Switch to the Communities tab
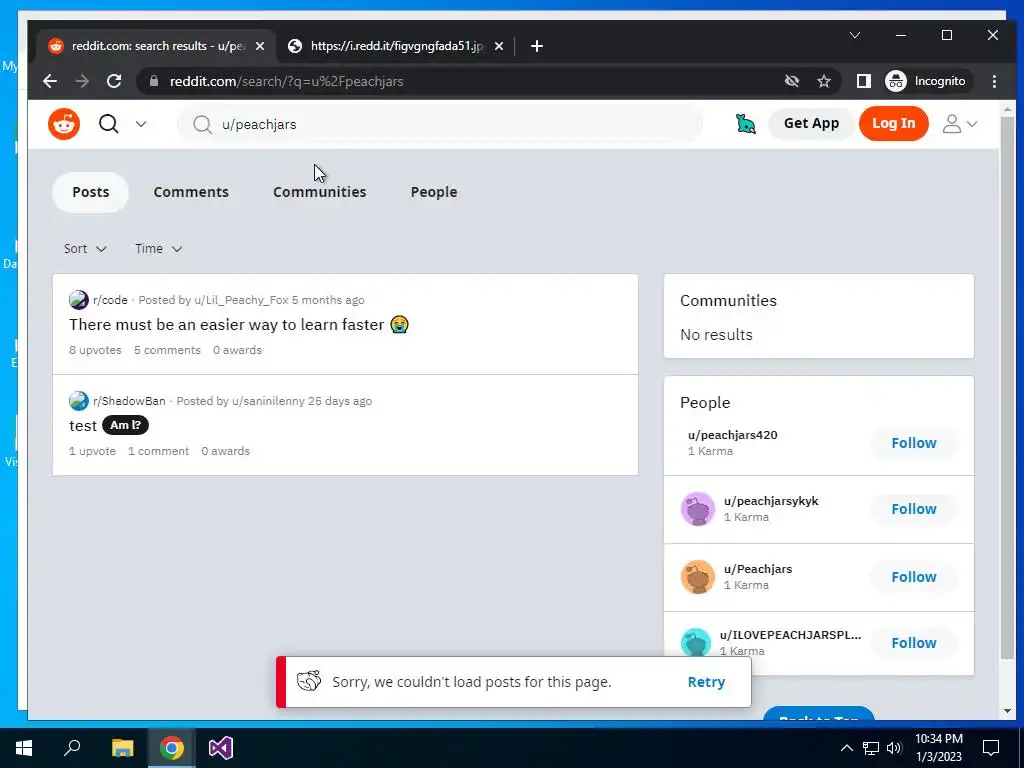Image resolution: width=1024 pixels, height=768 pixels. click(x=319, y=192)
